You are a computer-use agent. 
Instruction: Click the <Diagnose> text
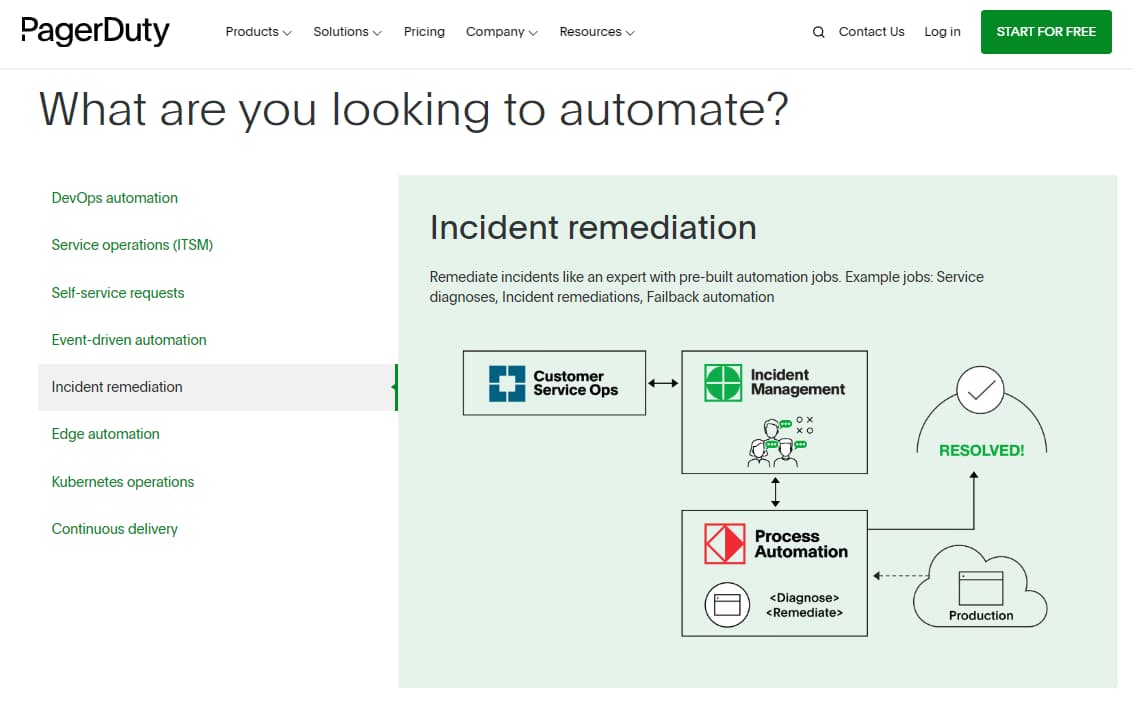pos(804,598)
